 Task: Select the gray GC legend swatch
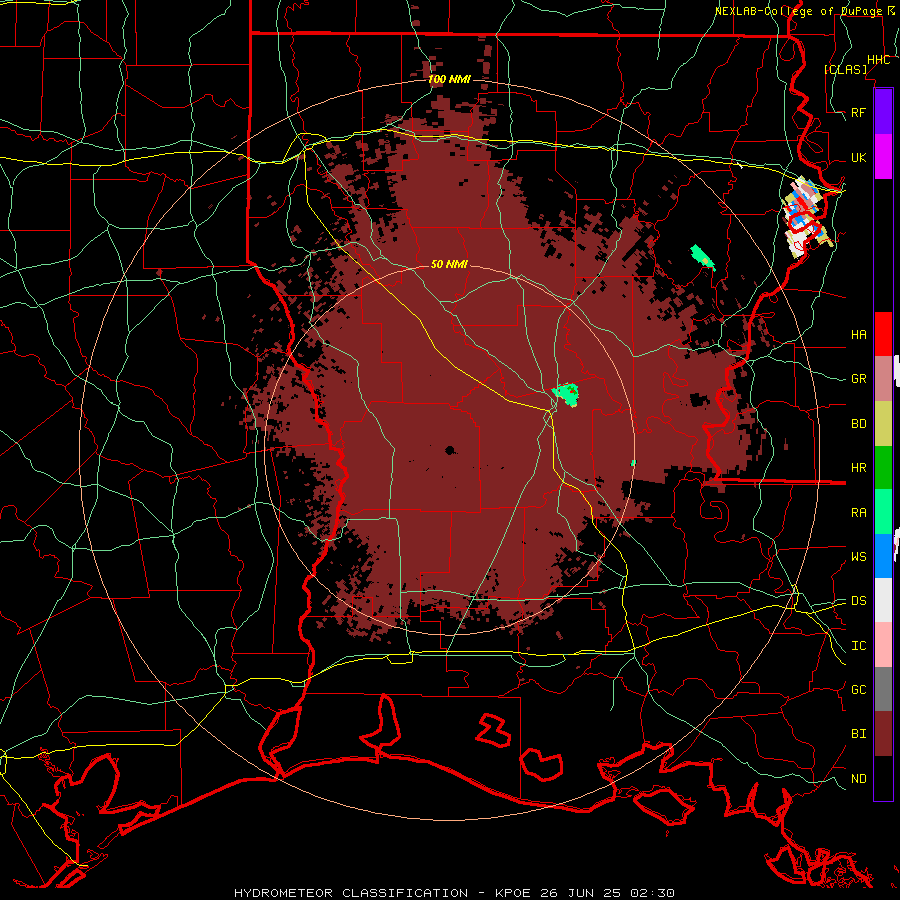(883, 689)
